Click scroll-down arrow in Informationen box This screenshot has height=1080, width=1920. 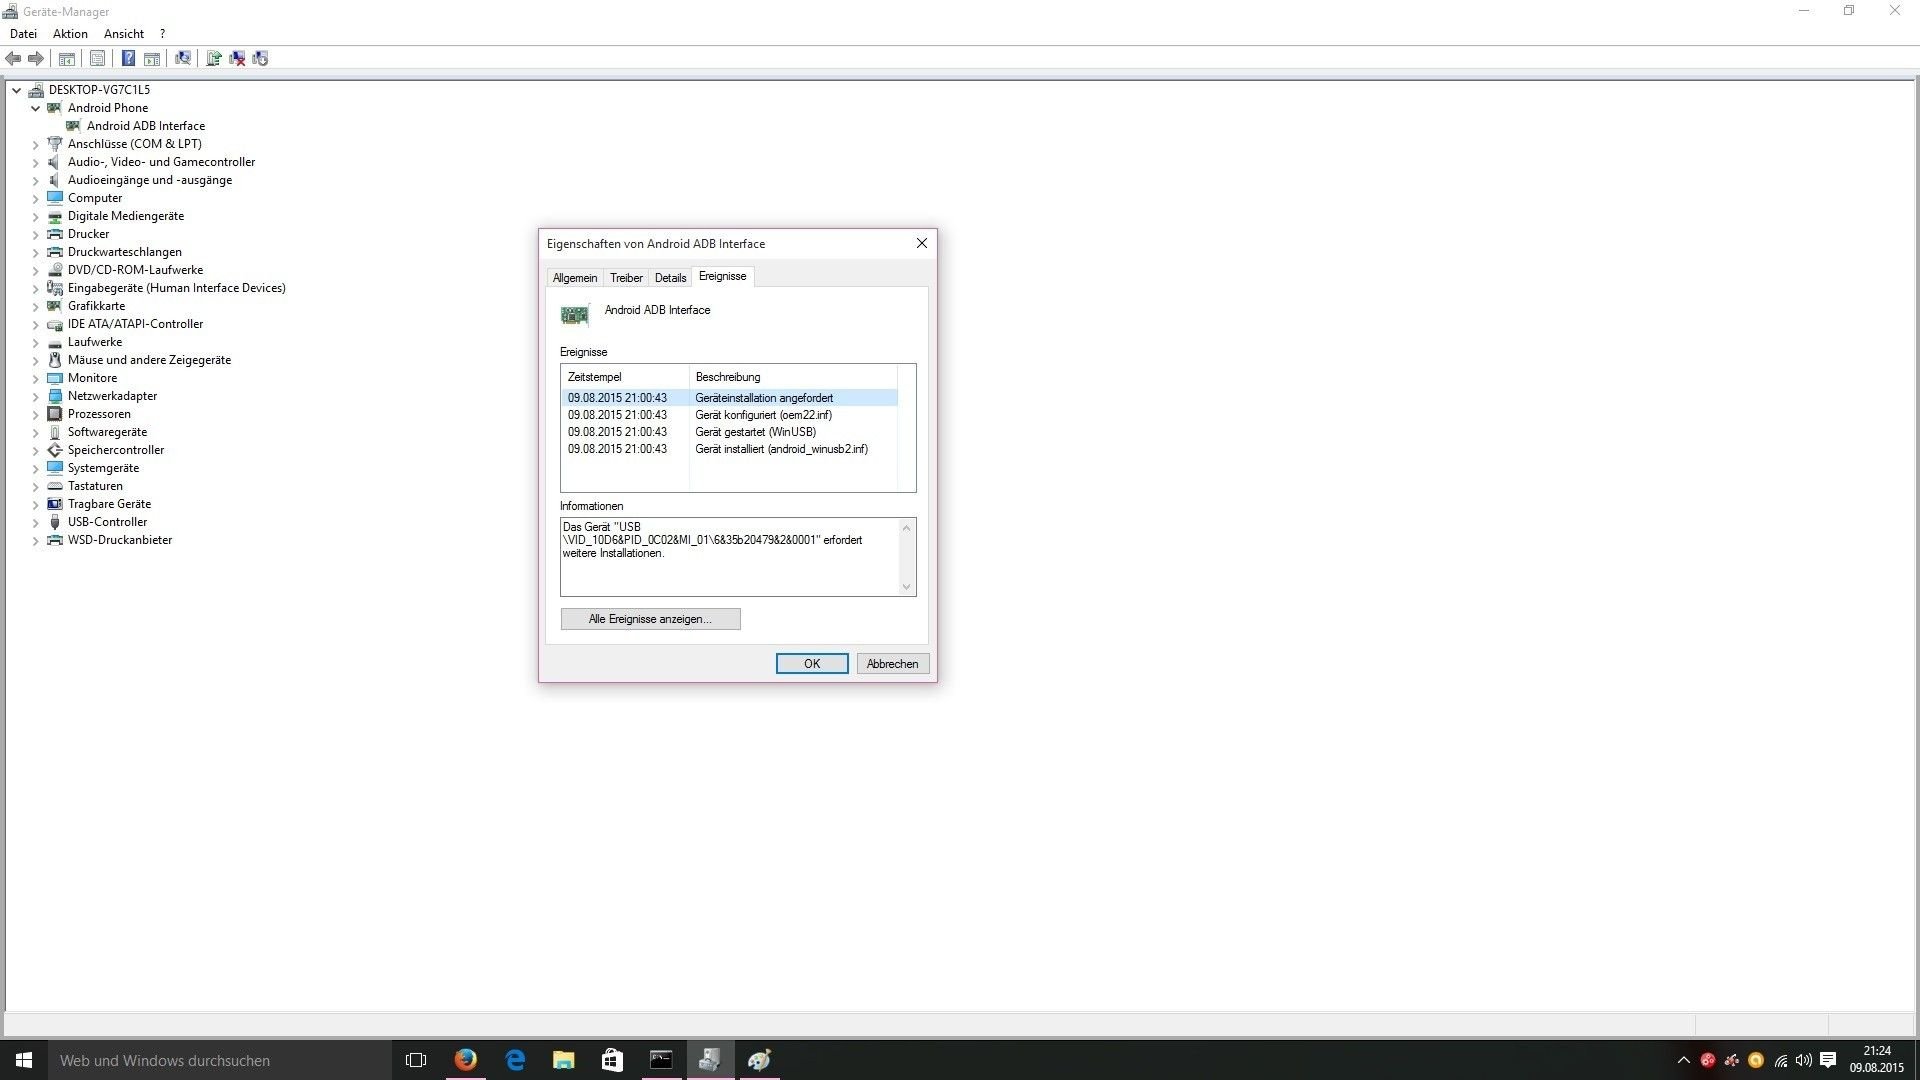(907, 587)
